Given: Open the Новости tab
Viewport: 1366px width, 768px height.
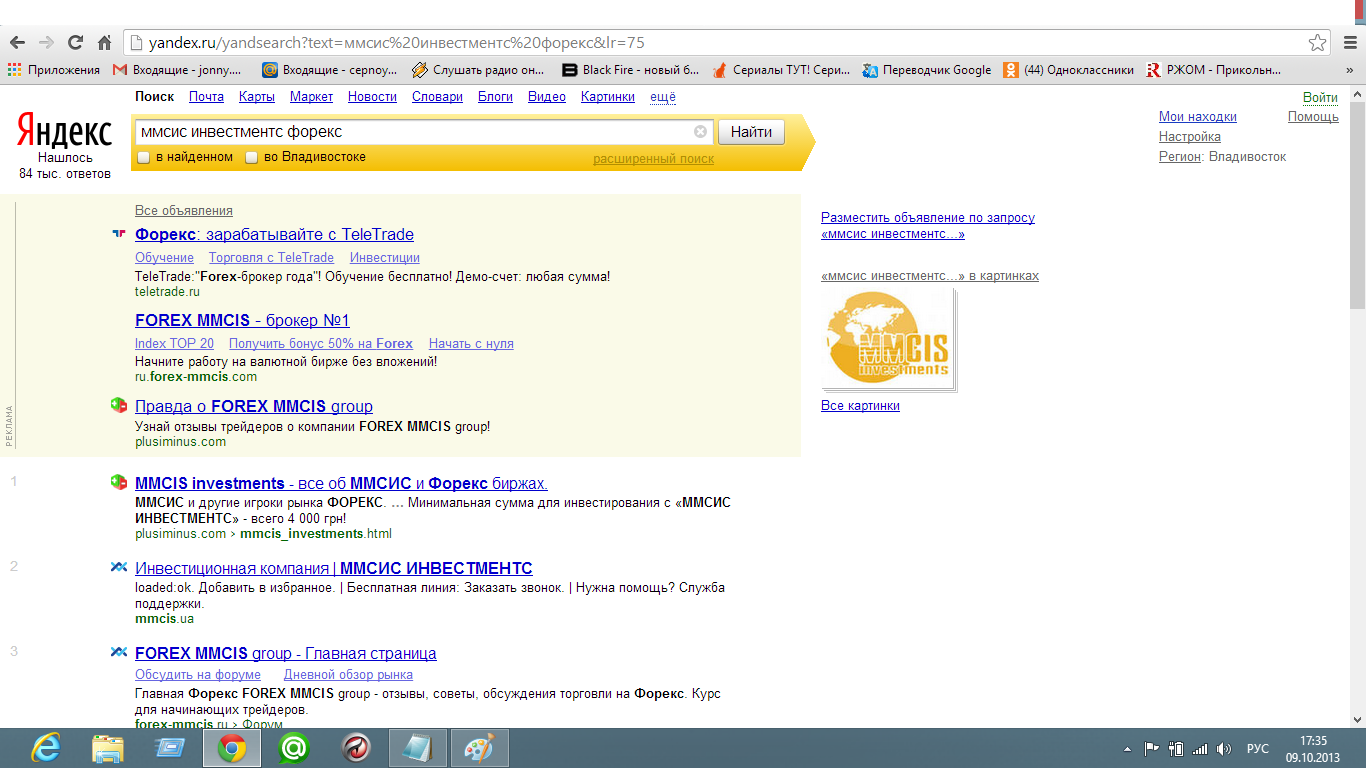Looking at the screenshot, I should (372, 97).
